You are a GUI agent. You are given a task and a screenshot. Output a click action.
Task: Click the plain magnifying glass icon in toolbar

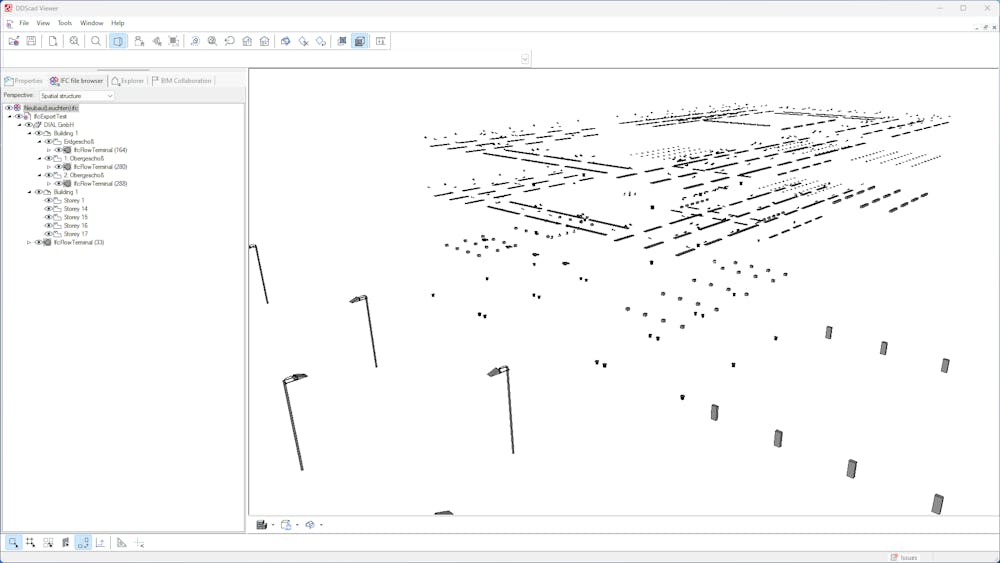point(96,41)
